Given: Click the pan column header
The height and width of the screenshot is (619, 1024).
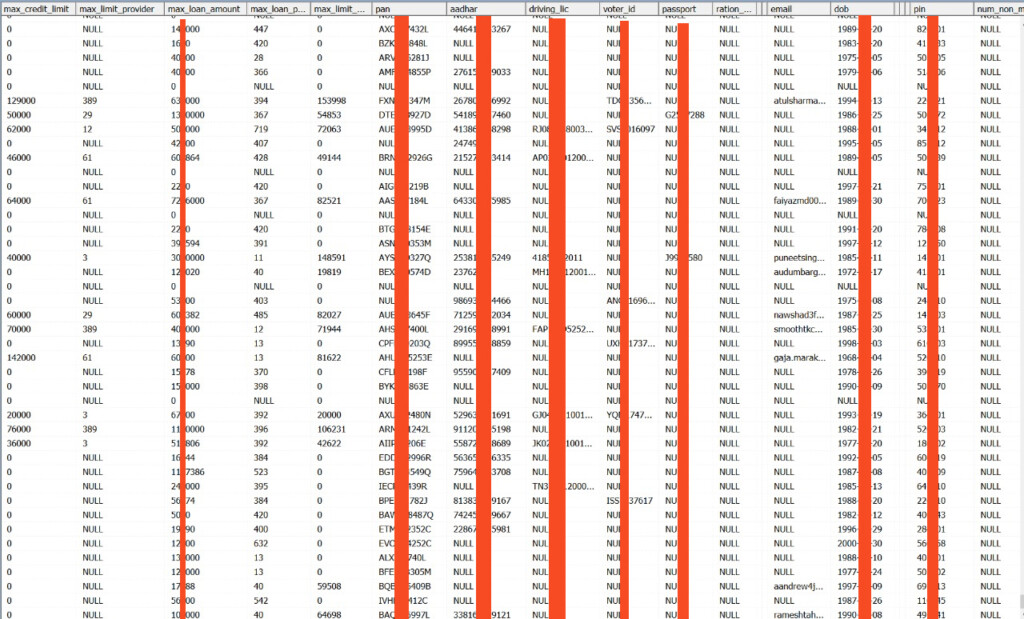Looking at the screenshot, I should click(x=409, y=9).
